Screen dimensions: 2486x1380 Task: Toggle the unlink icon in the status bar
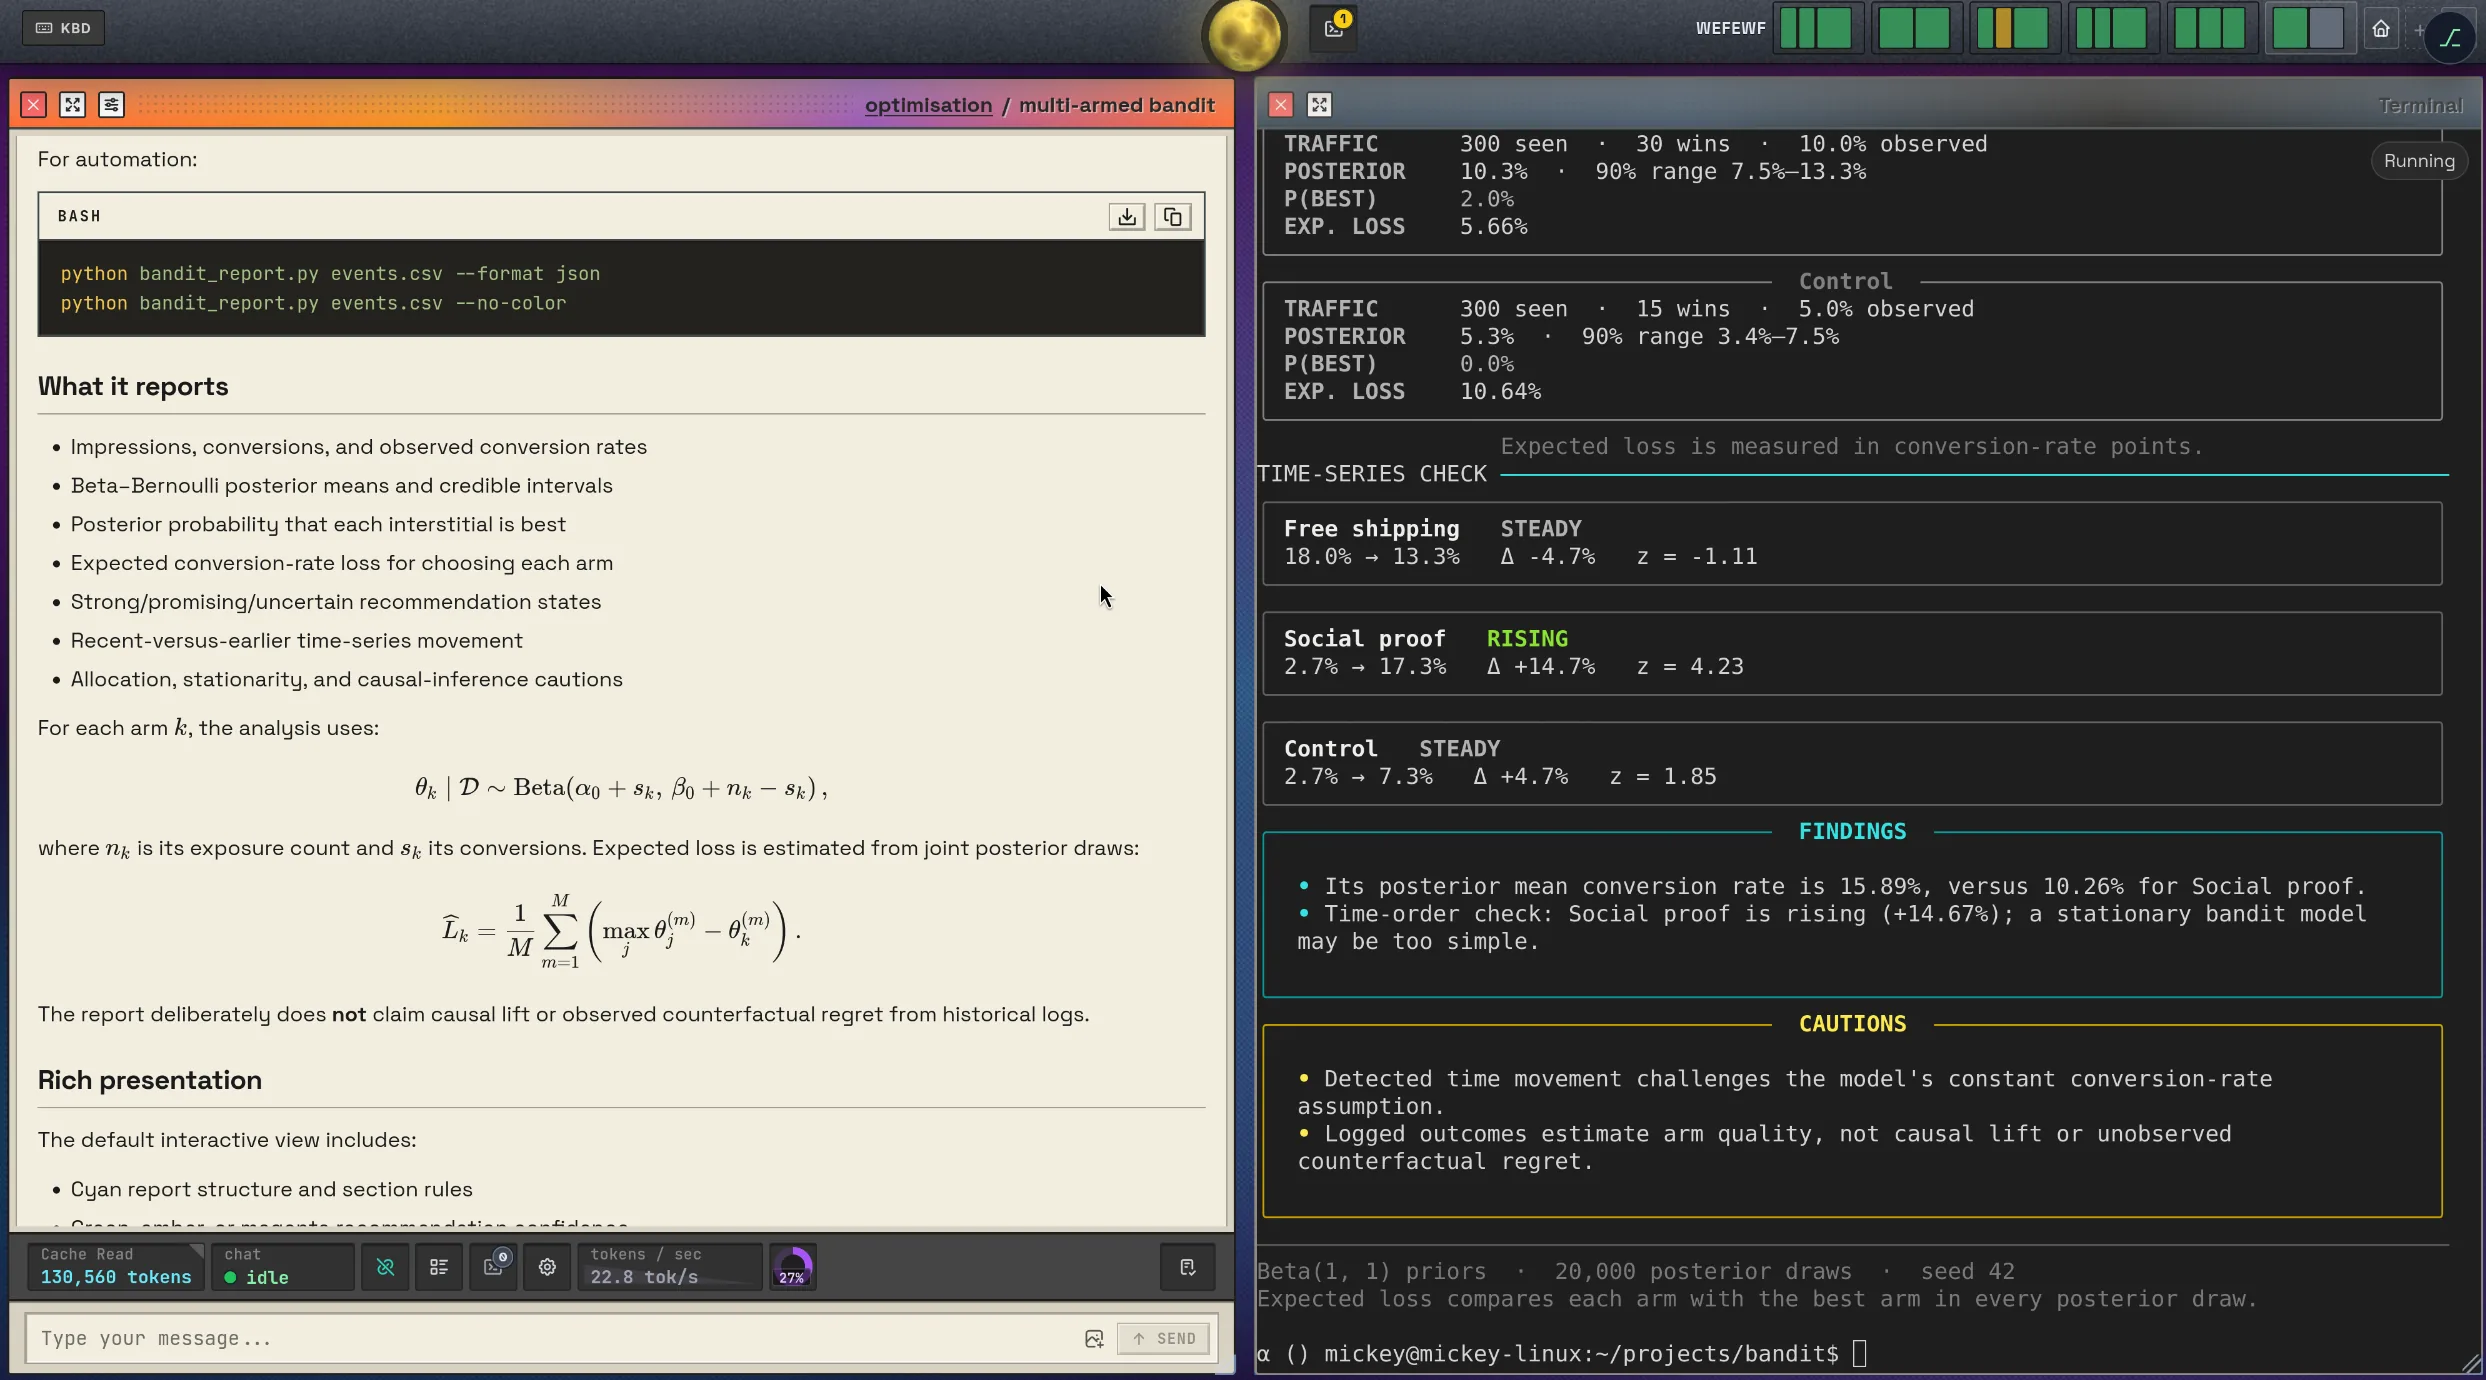tap(385, 1267)
